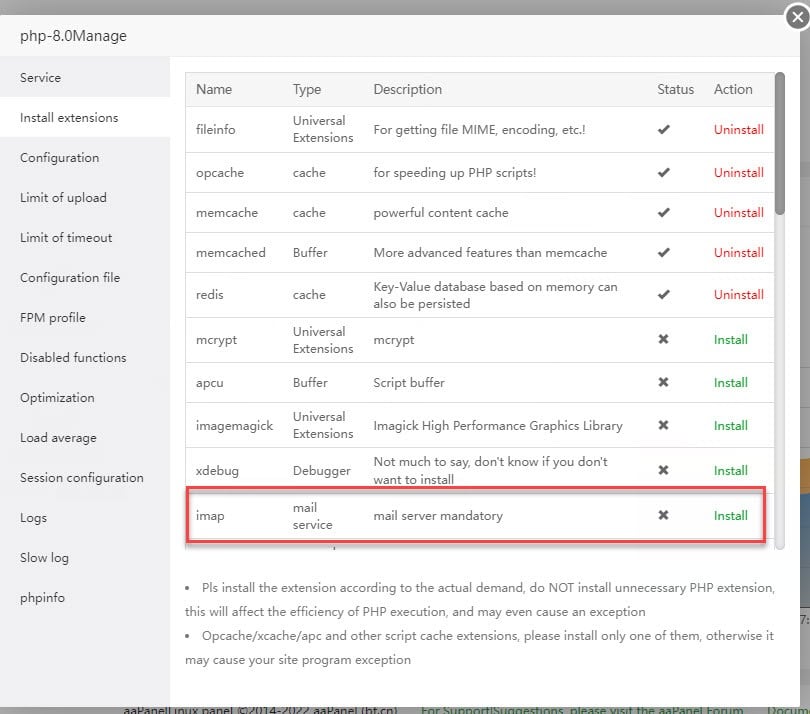Open Disabled functions section

73,357
